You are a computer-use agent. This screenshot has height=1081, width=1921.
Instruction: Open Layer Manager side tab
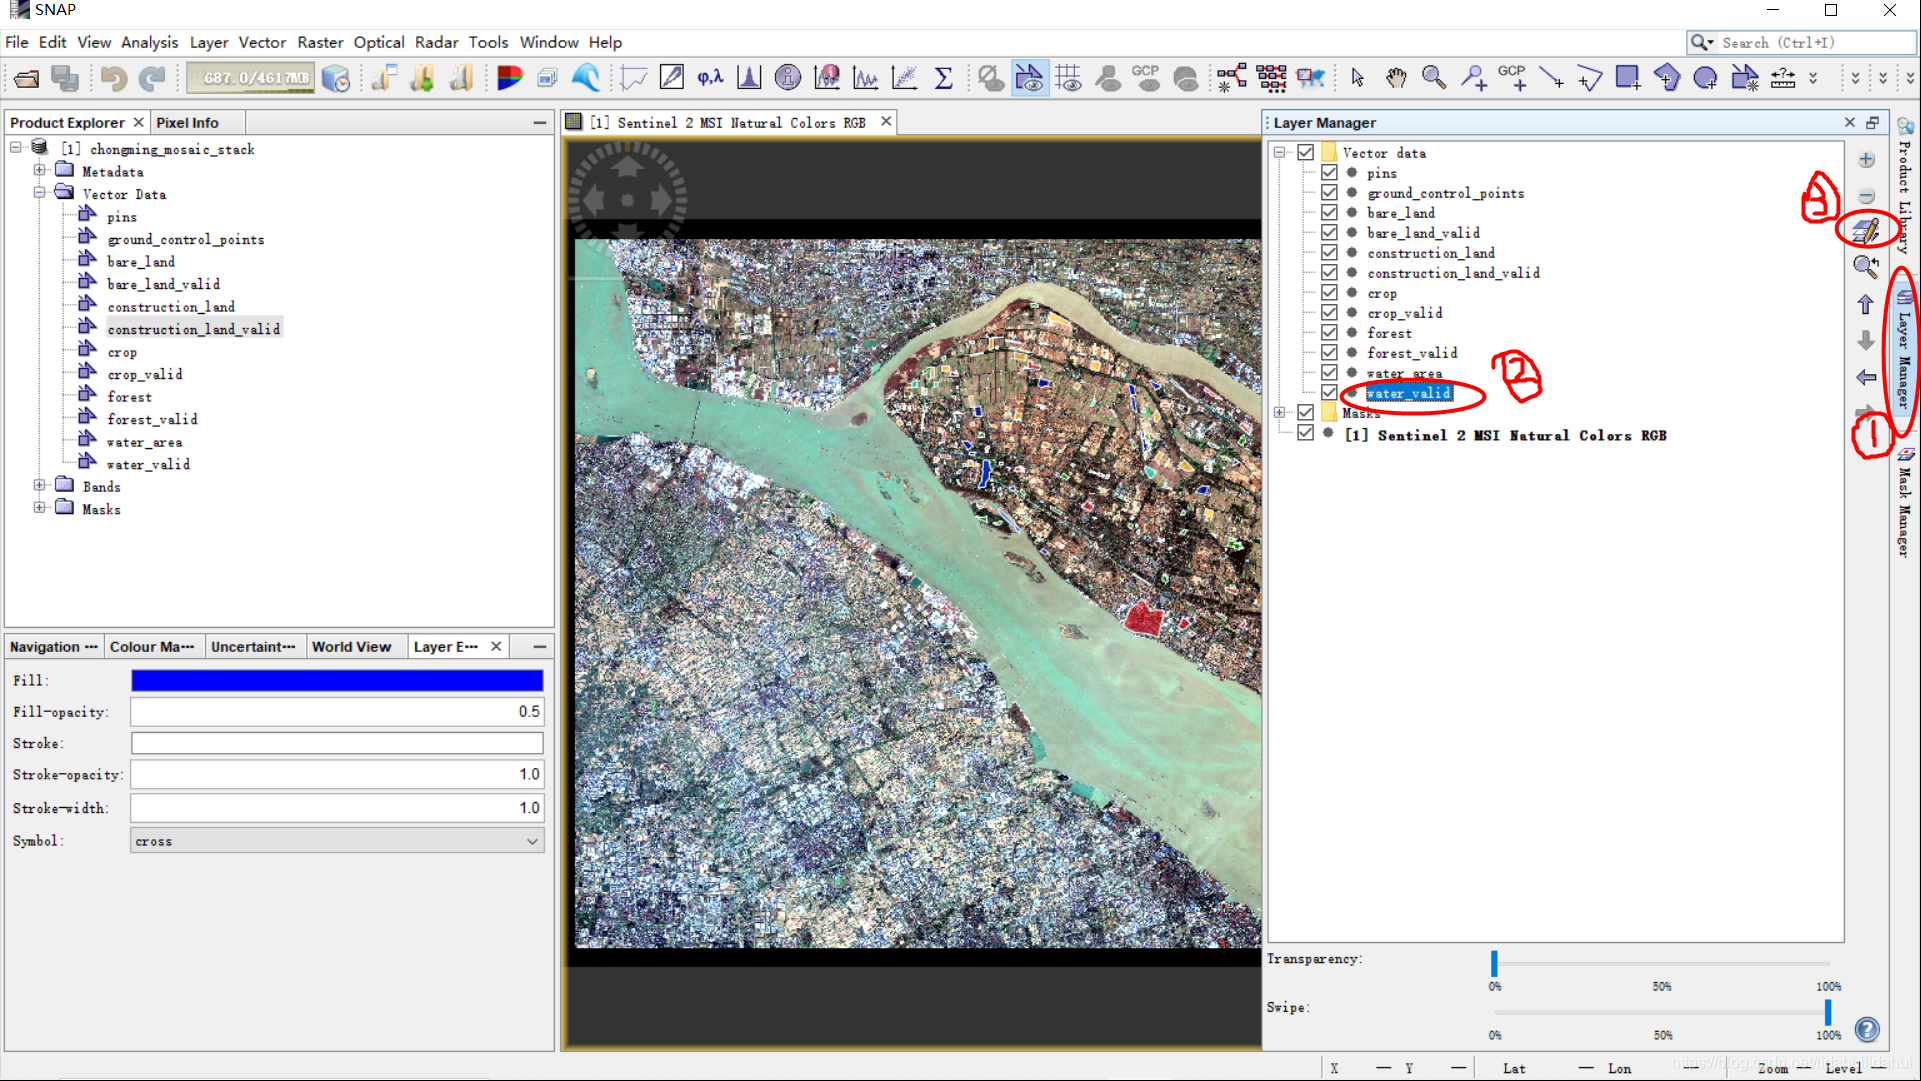click(x=1904, y=348)
